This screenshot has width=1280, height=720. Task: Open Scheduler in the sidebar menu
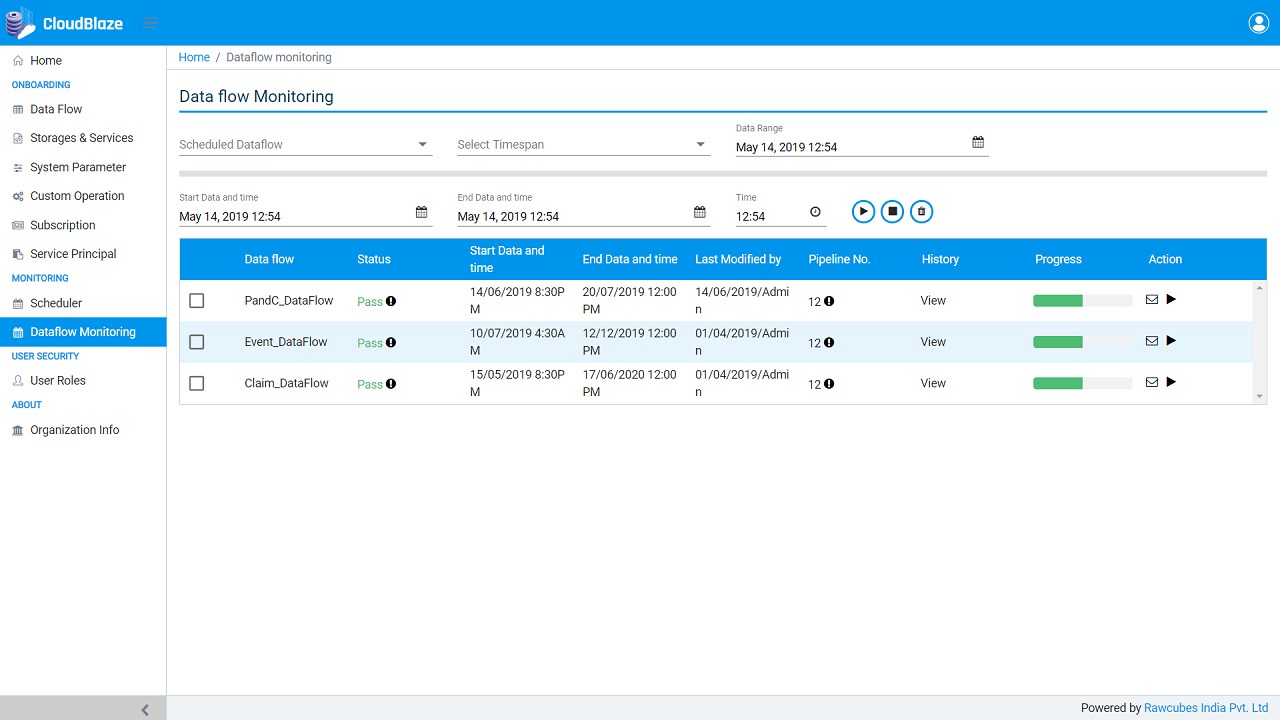click(x=56, y=303)
